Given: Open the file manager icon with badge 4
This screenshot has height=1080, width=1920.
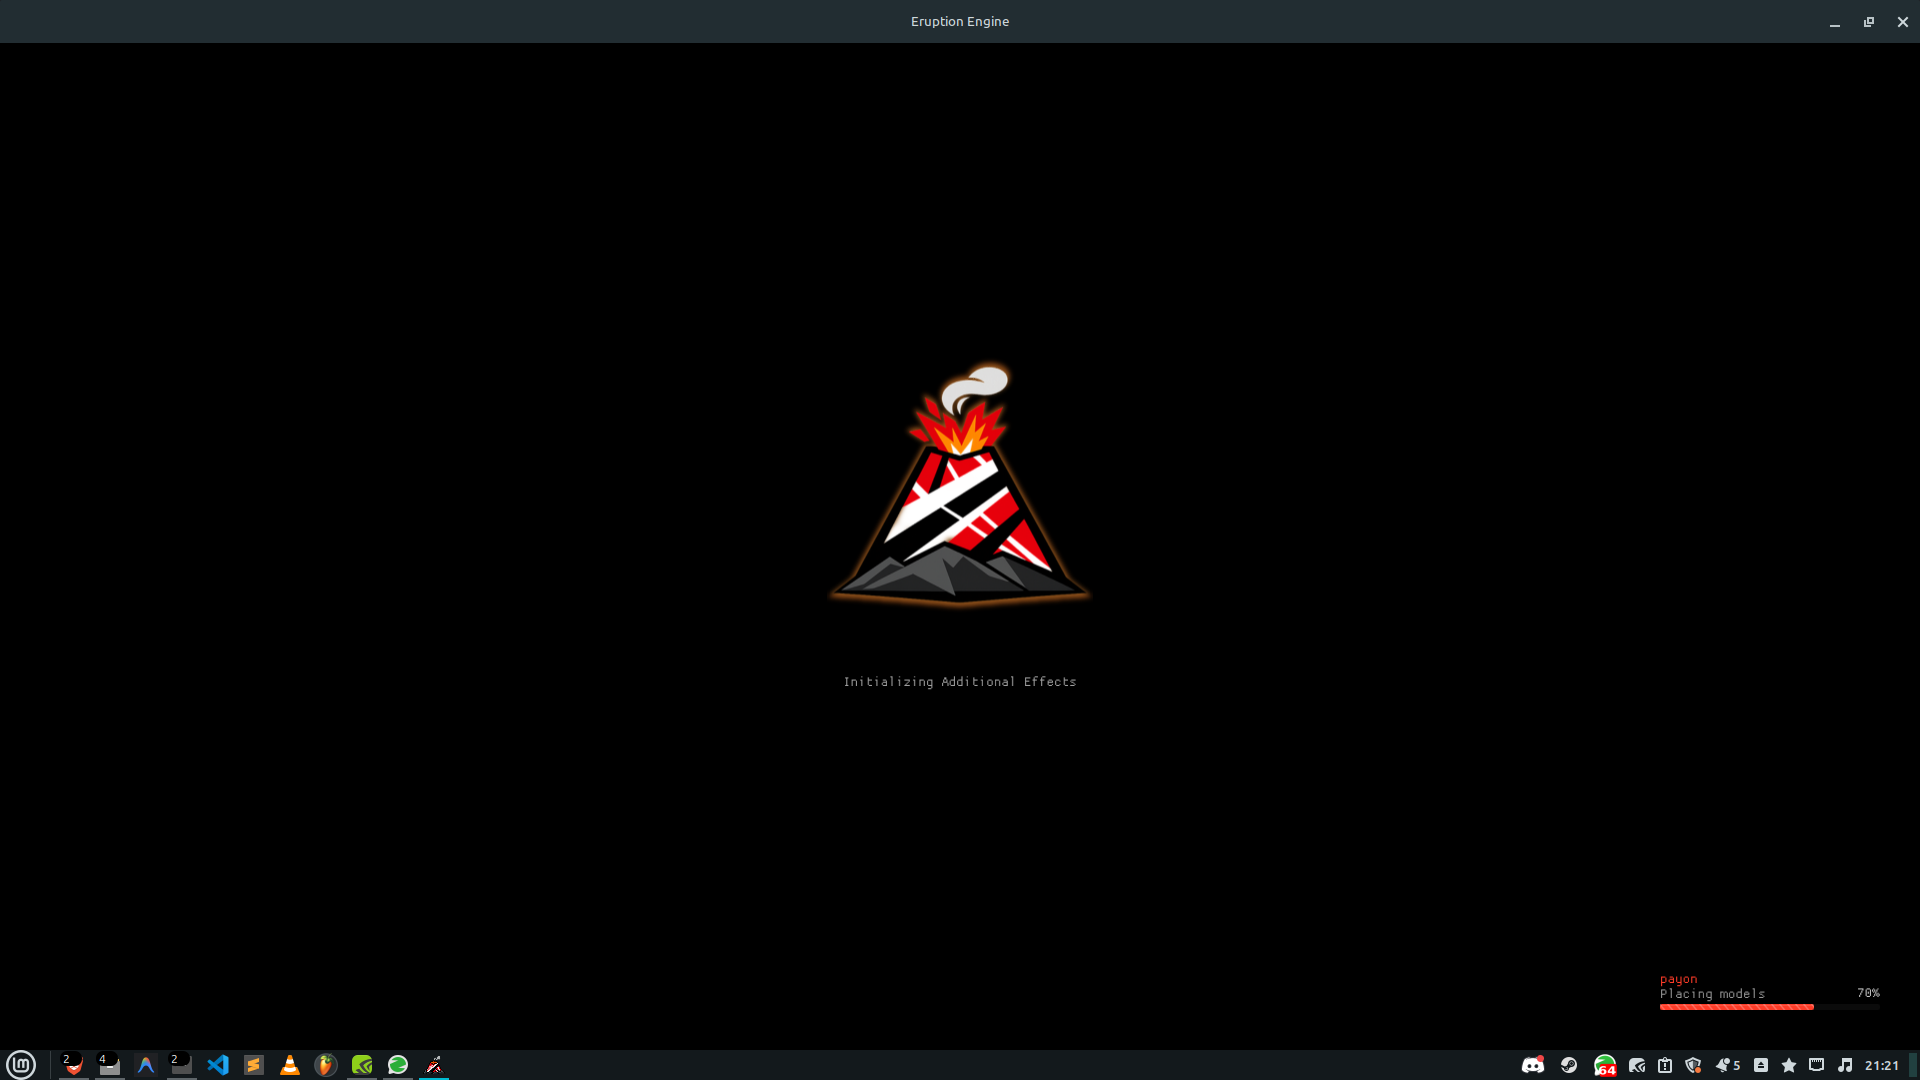Looking at the screenshot, I should tap(109, 1065).
